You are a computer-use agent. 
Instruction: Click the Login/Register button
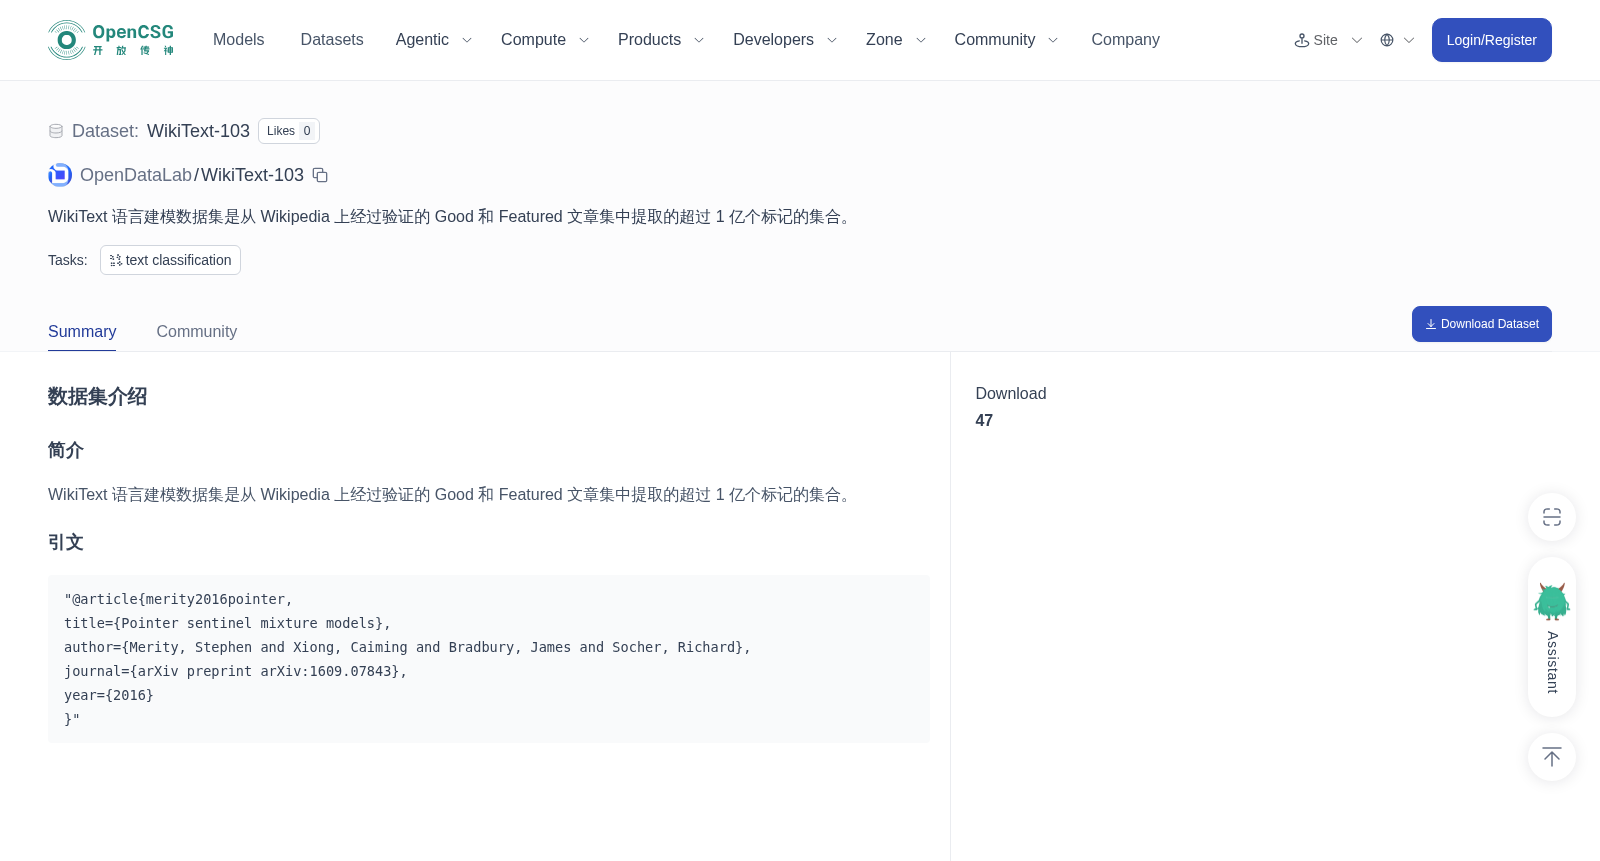(x=1492, y=40)
